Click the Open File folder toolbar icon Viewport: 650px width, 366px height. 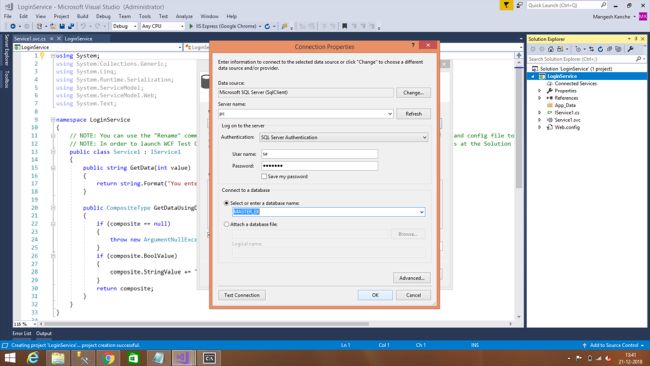click(53, 26)
